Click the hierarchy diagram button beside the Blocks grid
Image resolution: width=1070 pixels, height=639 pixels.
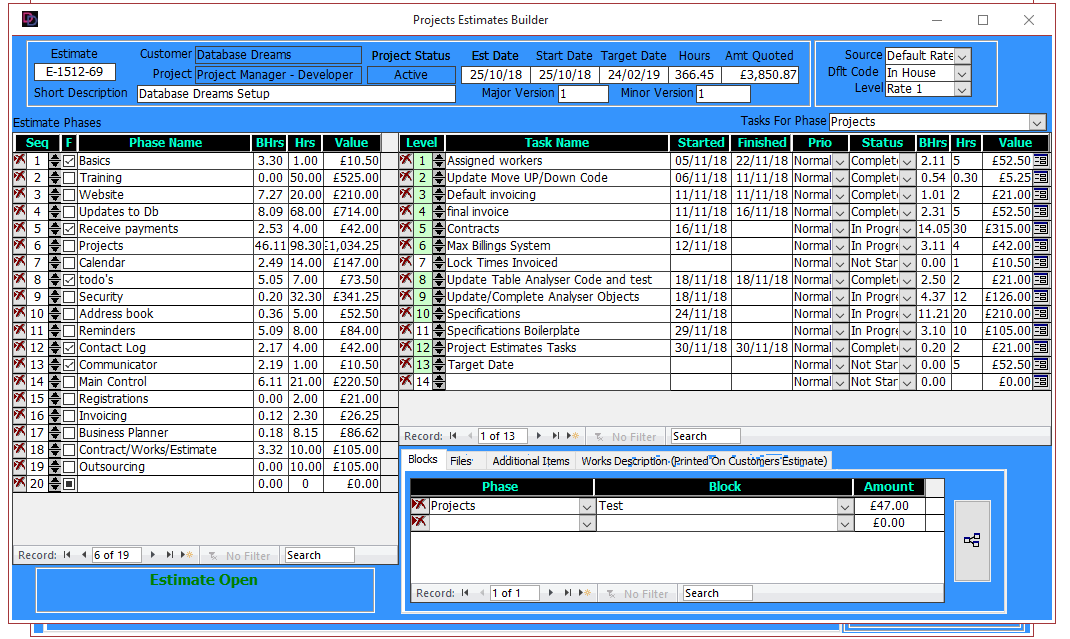click(972, 540)
